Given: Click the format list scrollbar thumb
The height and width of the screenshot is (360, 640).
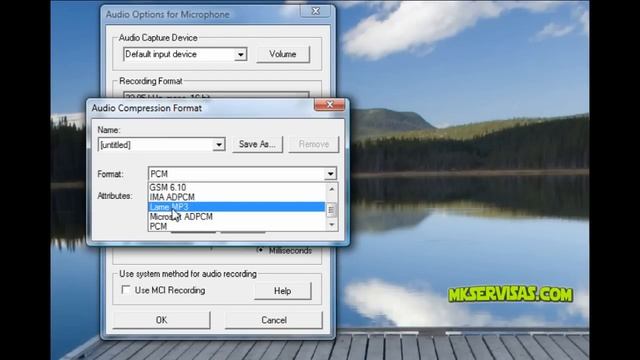Looking at the screenshot, I should tap(331, 210).
